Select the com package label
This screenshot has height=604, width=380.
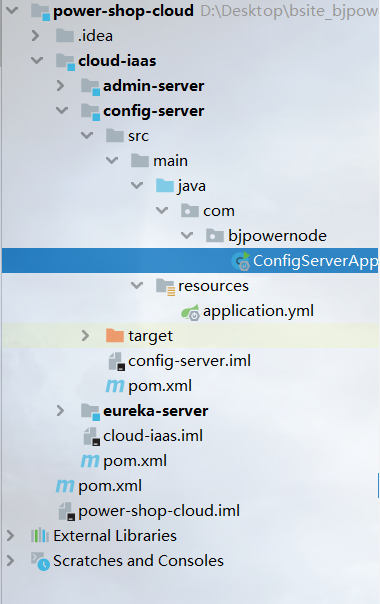[x=219, y=211]
